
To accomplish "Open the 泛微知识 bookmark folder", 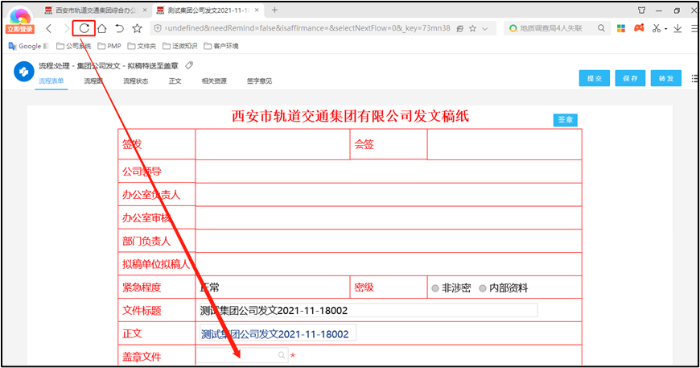I will tap(180, 46).
